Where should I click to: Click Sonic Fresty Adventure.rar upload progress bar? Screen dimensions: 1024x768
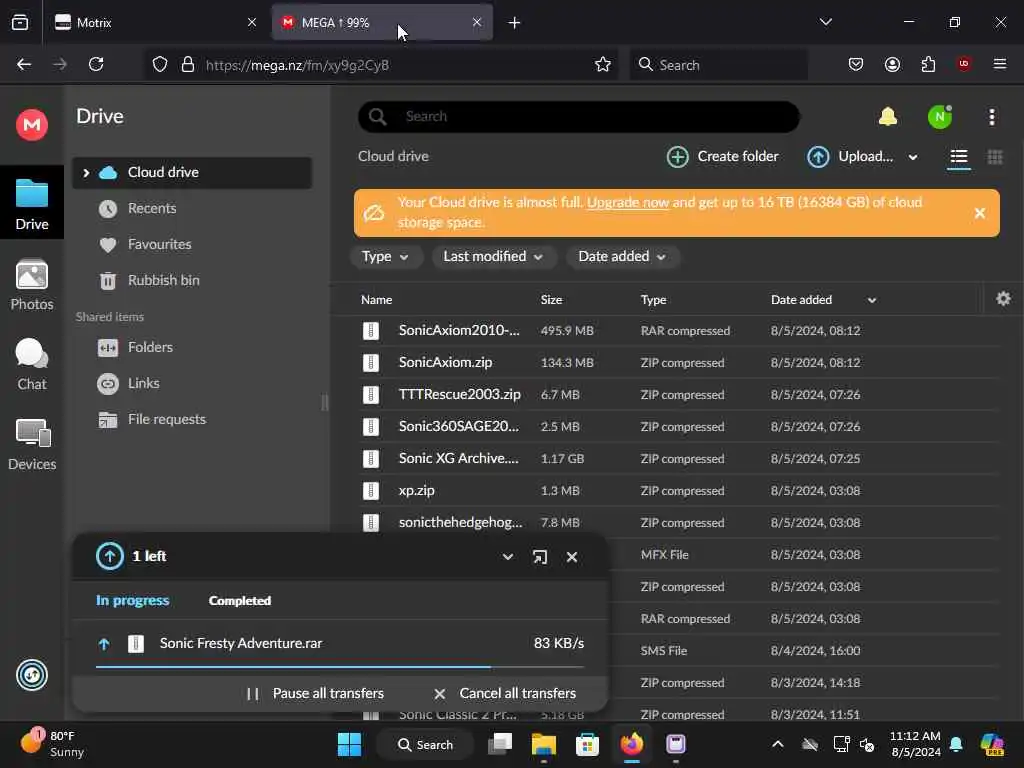pyautogui.click(x=340, y=667)
